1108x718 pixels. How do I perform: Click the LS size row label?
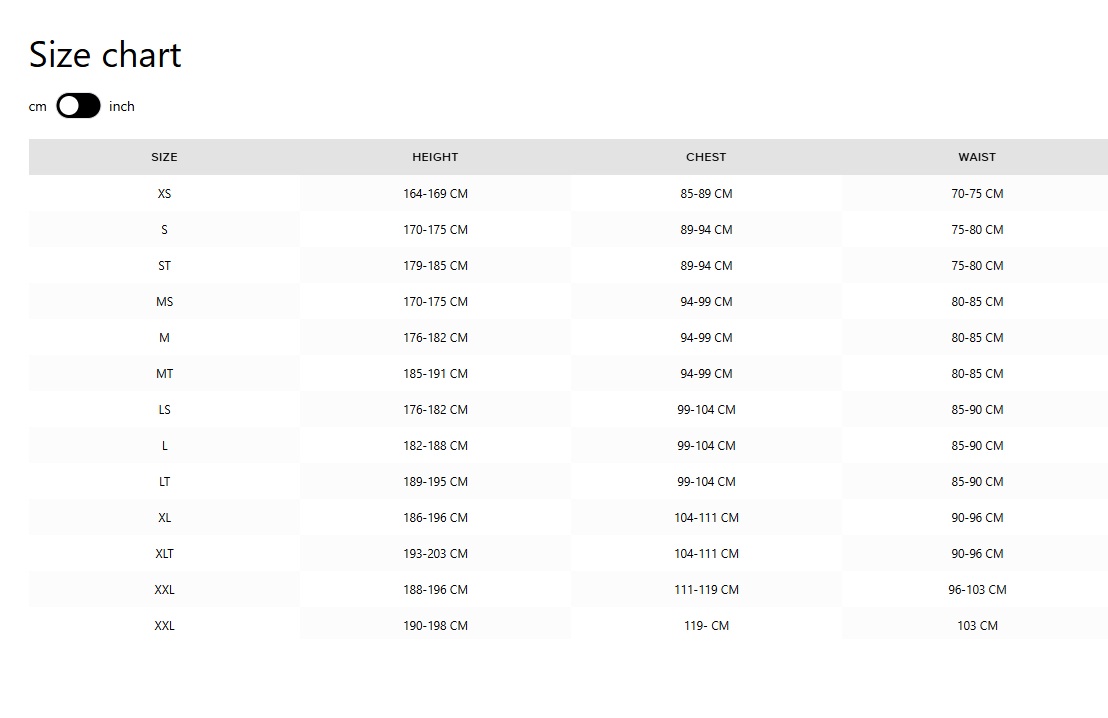coord(164,409)
